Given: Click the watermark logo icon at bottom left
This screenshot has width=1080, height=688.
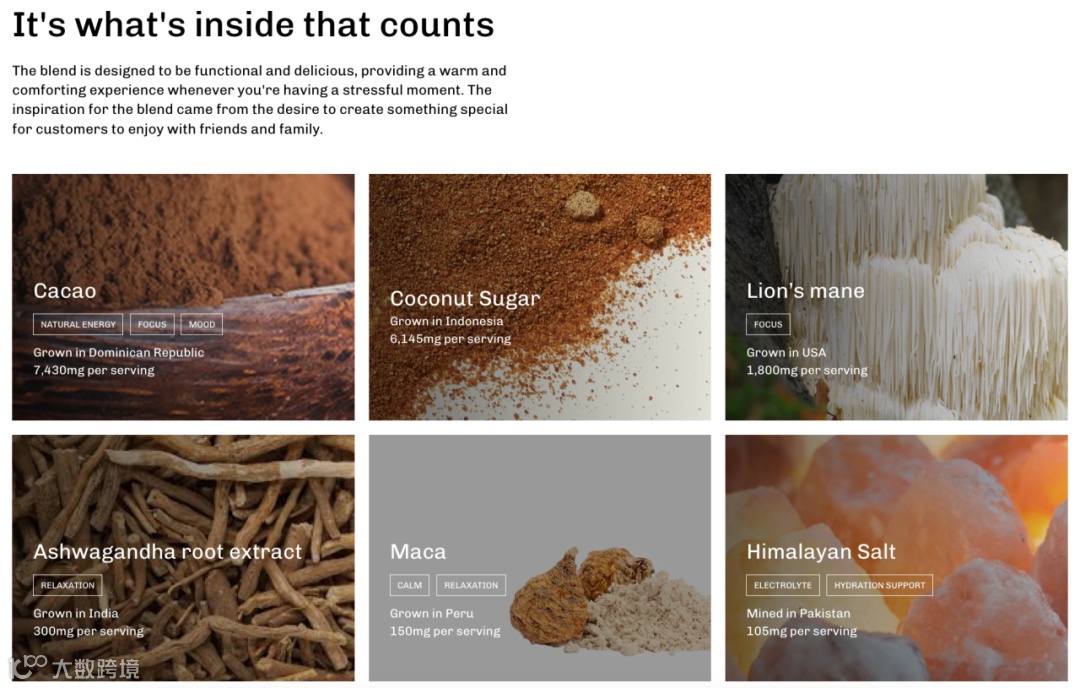Looking at the screenshot, I should click(x=28, y=667).
